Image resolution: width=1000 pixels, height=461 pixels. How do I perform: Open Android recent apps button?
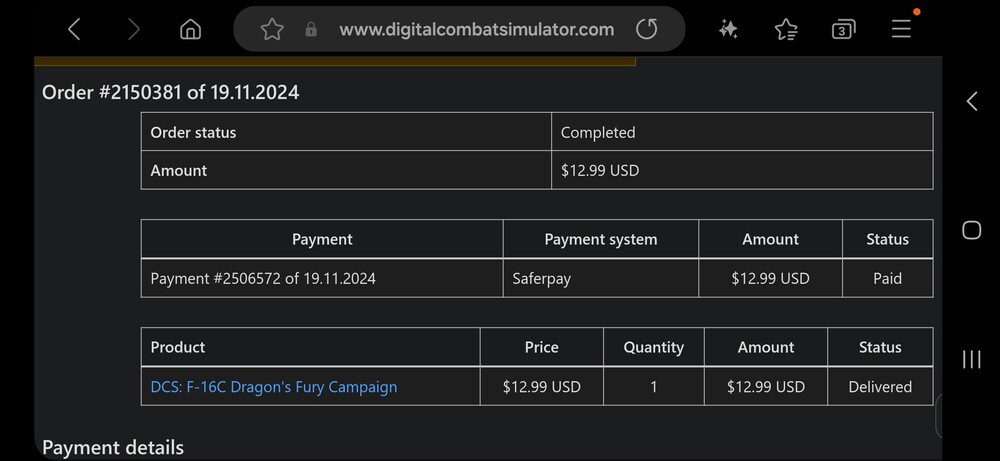pos(971,360)
